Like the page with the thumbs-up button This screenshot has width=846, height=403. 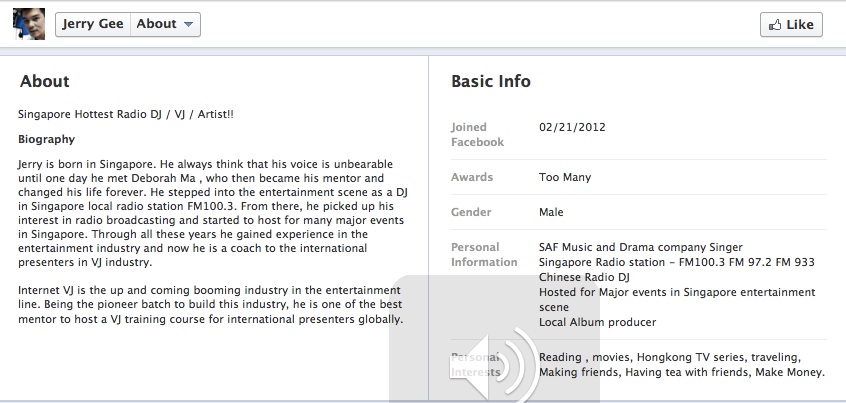coord(790,25)
